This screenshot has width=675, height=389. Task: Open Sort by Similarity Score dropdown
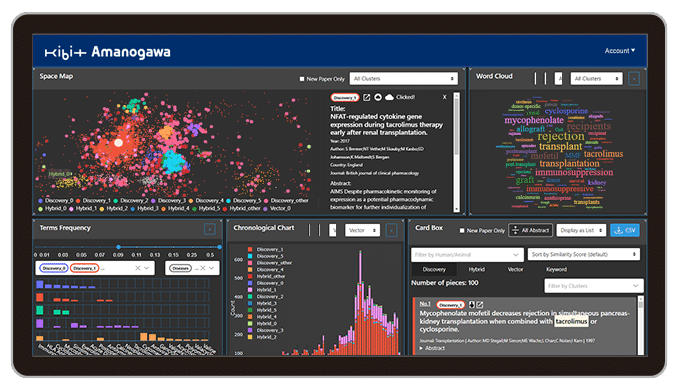(x=584, y=255)
